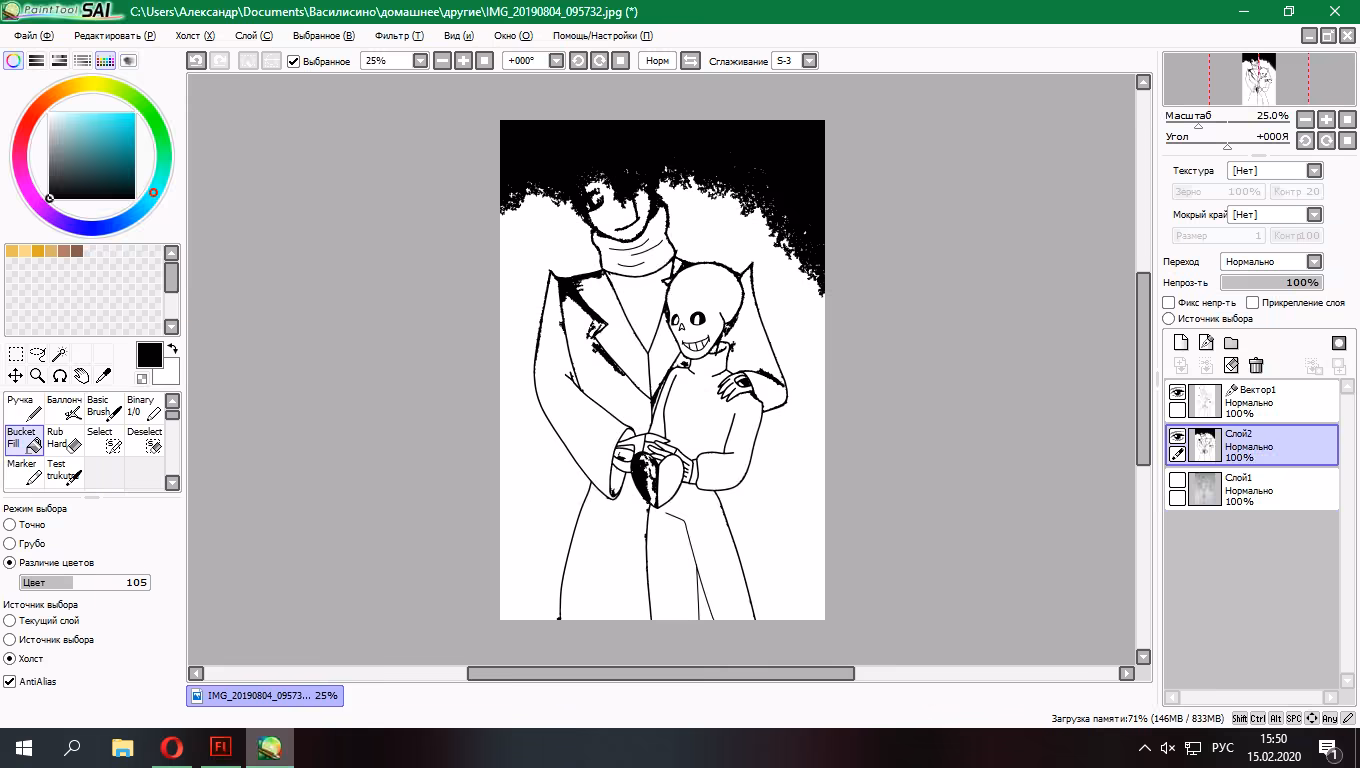Open the rotation angle dropdown
Image resolution: width=1360 pixels, height=768 pixels.
pos(557,61)
